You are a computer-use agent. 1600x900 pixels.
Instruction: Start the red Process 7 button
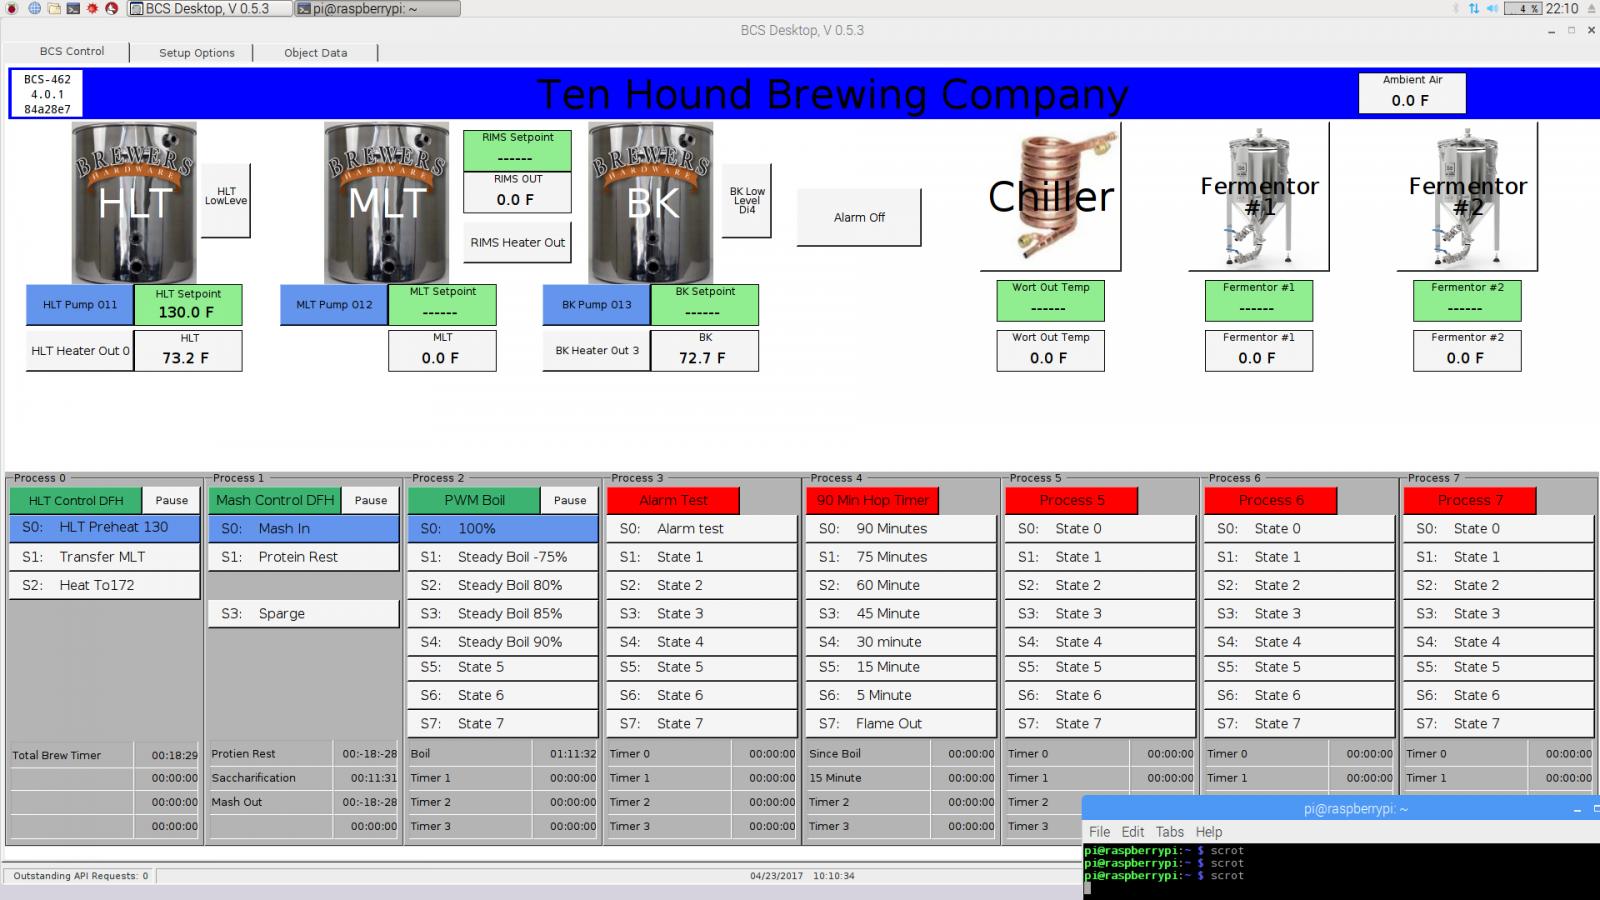pos(1469,500)
